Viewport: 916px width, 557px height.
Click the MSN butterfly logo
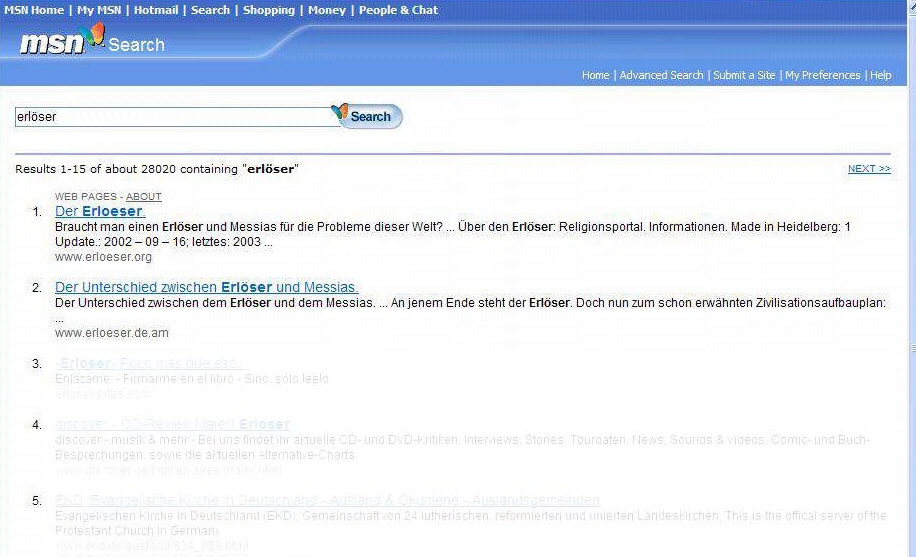94,36
